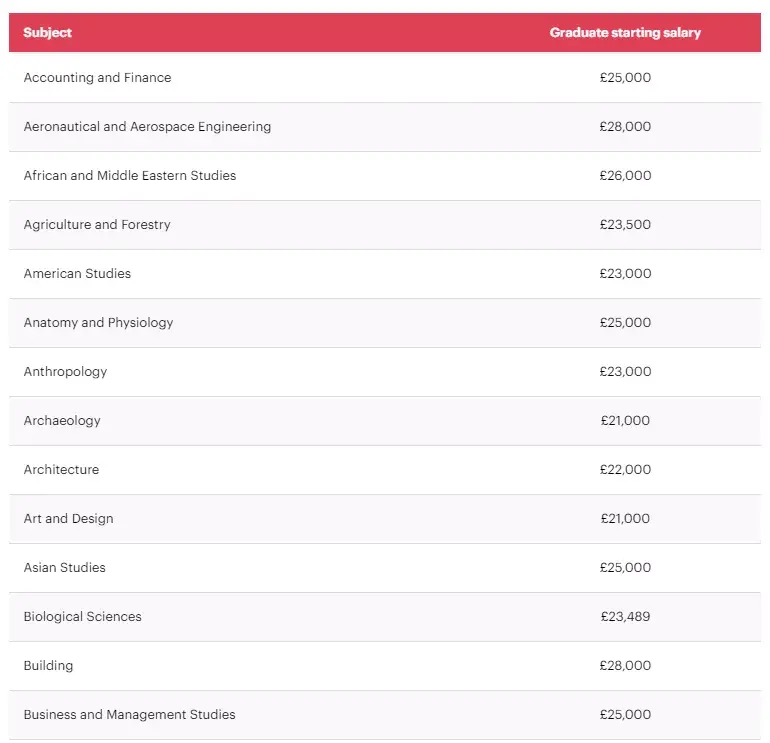Click the £23,500 salary figure

click(x=625, y=224)
